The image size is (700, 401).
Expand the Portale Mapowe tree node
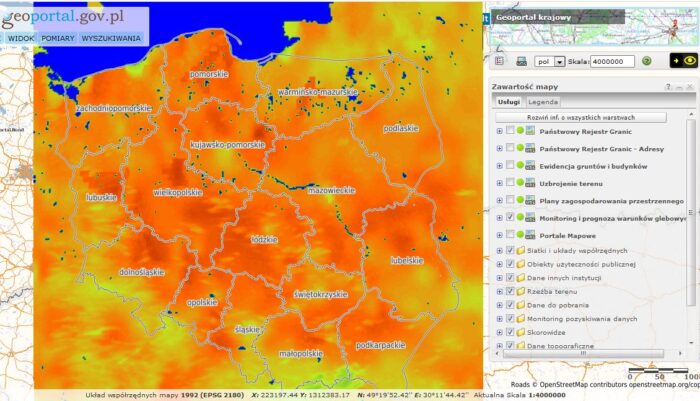pyautogui.click(x=499, y=234)
